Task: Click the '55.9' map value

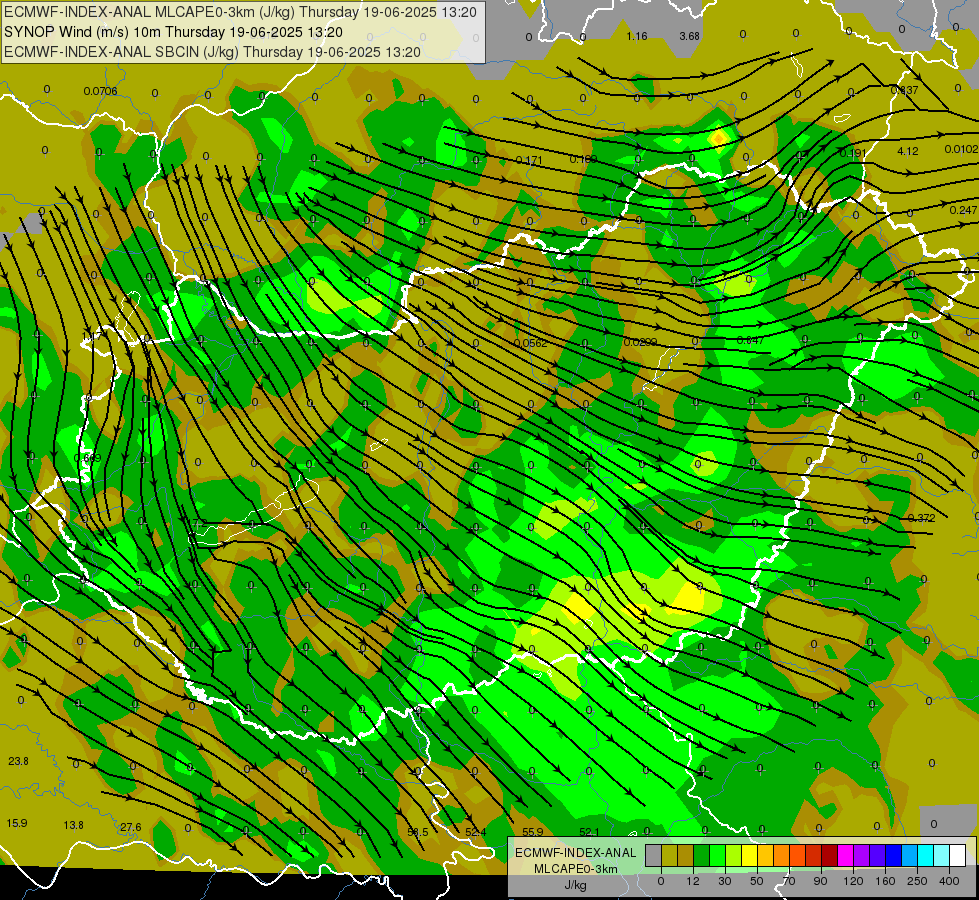Action: (x=533, y=832)
